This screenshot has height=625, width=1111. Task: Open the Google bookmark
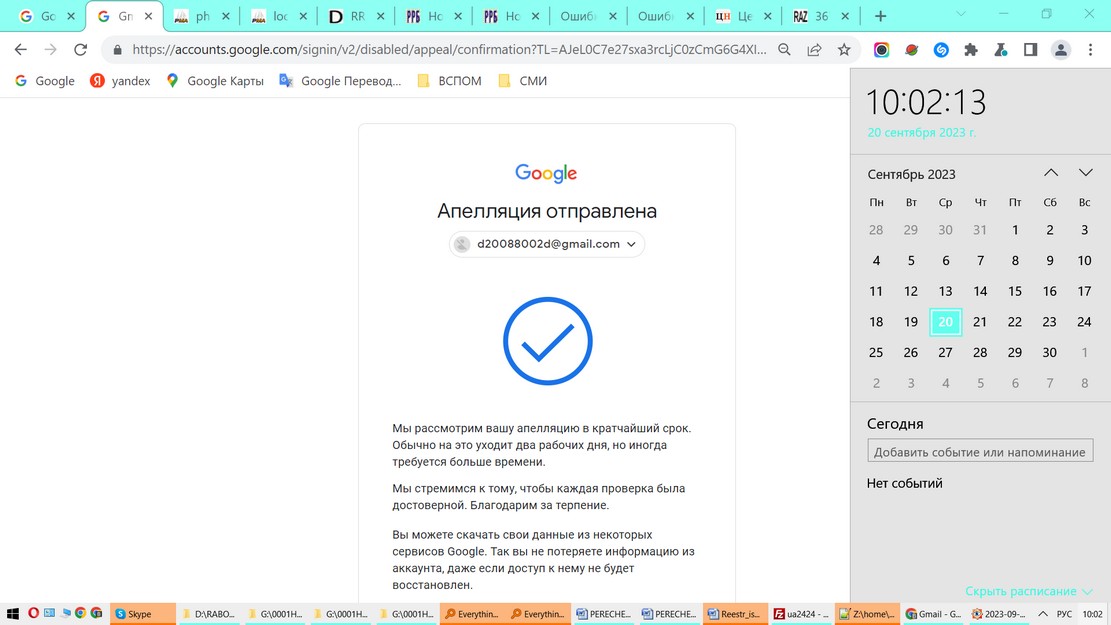click(45, 81)
